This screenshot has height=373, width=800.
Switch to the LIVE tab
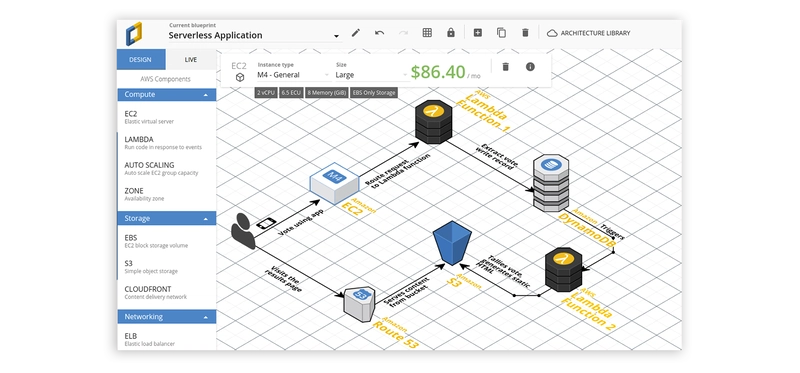tap(191, 60)
